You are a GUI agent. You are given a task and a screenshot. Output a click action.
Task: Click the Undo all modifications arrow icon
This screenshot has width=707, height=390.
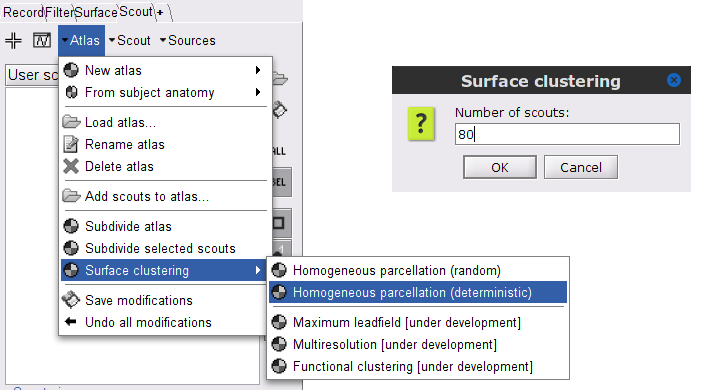(x=71, y=322)
